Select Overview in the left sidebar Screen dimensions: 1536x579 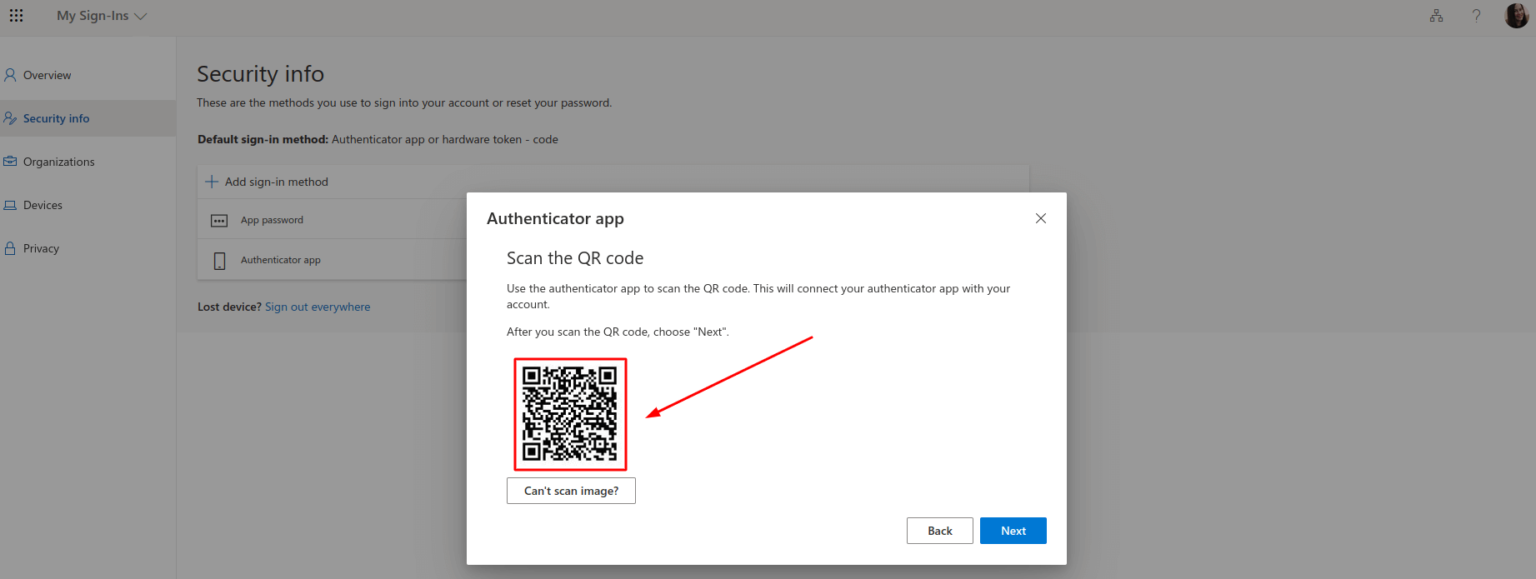[x=45, y=74]
